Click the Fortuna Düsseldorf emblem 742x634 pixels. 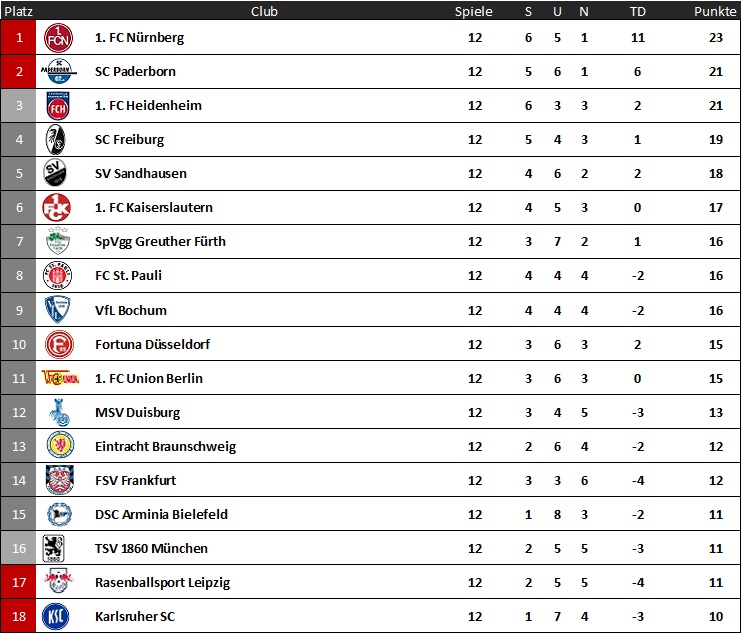pos(59,344)
